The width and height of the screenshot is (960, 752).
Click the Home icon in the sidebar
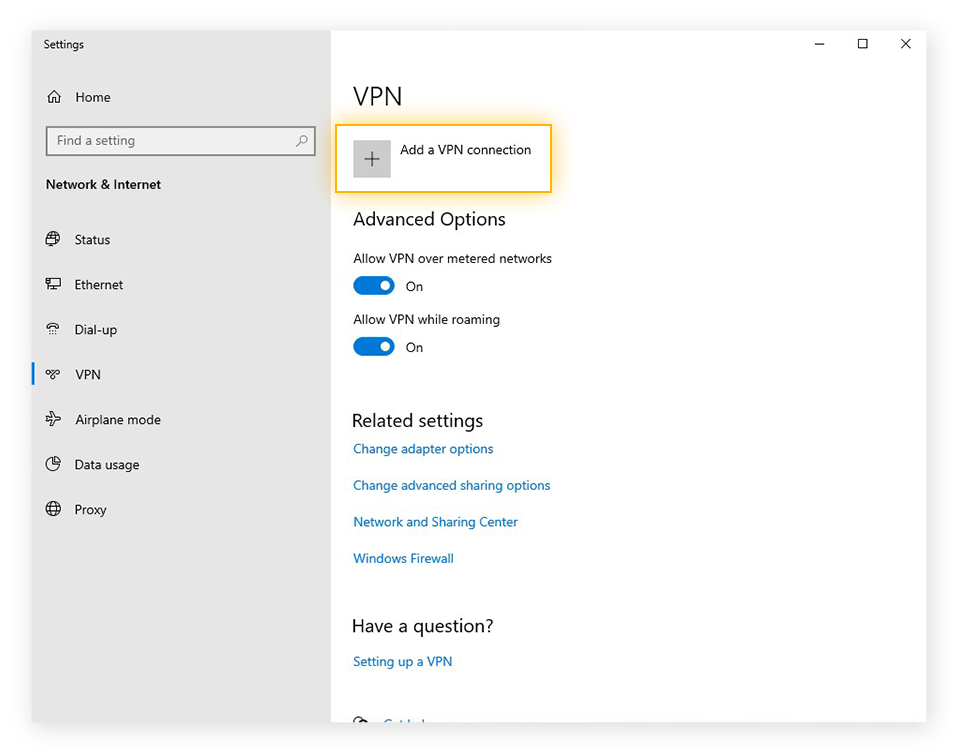click(53, 96)
